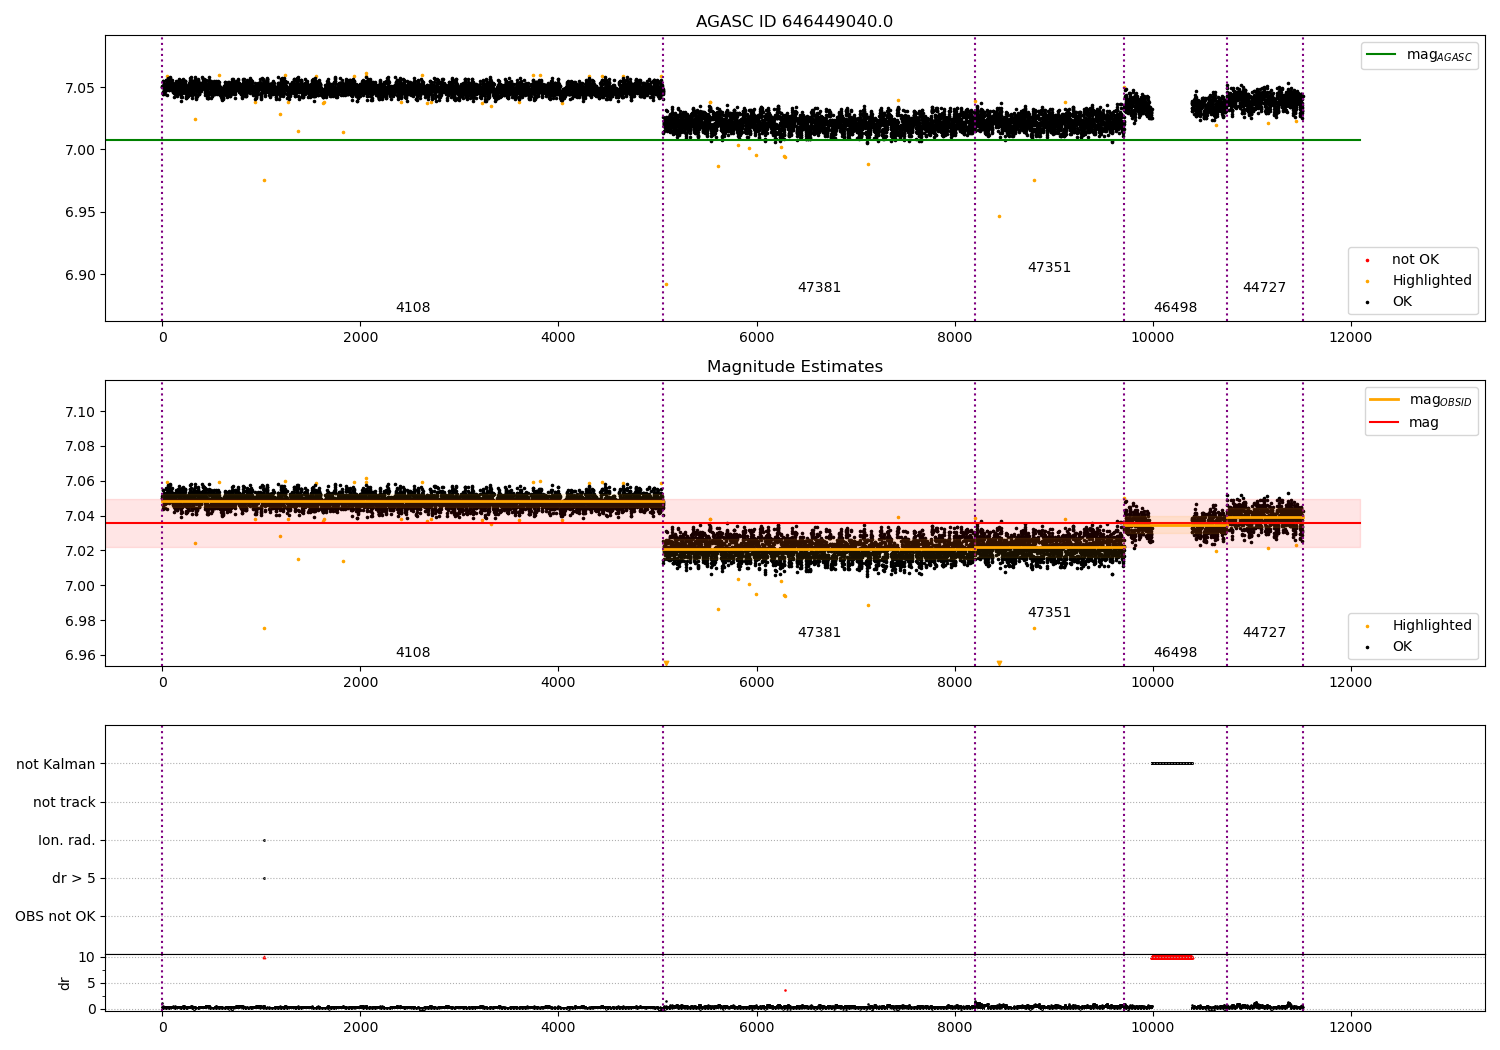Click the 'OBS not OK' y-axis label
Viewport: 1500px width, 1050px height.
(55, 917)
